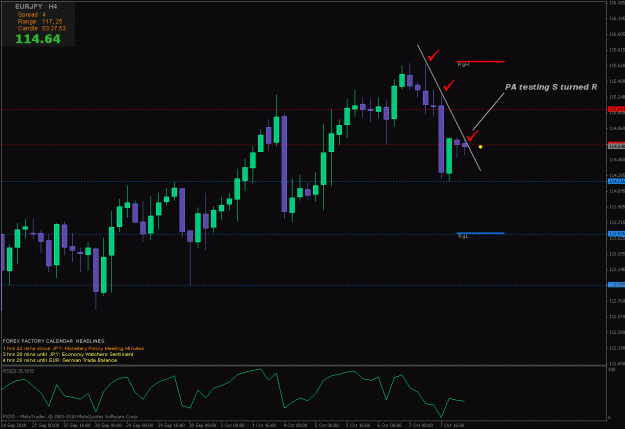Select the white descending trendline

449,108
